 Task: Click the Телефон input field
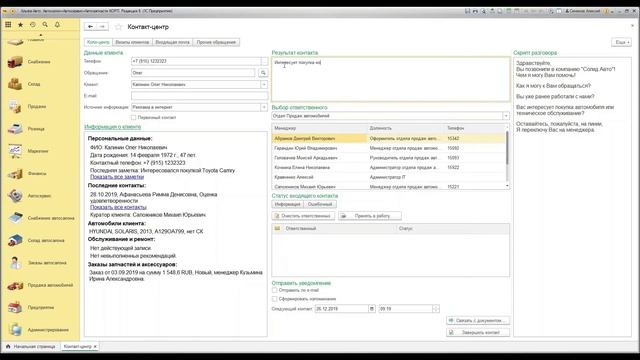196,61
